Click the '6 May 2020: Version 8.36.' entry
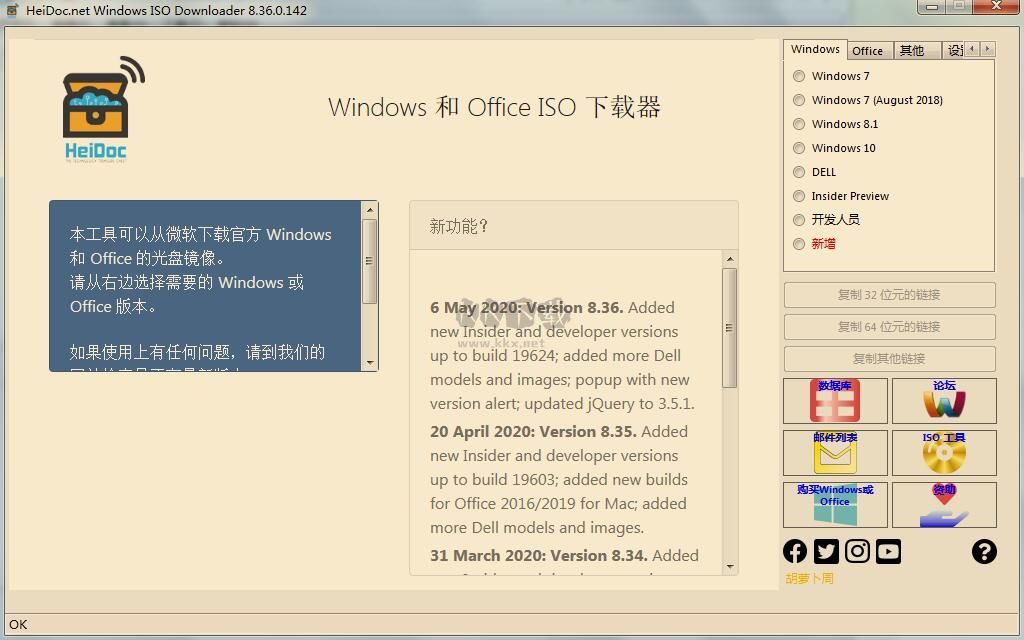 526,308
